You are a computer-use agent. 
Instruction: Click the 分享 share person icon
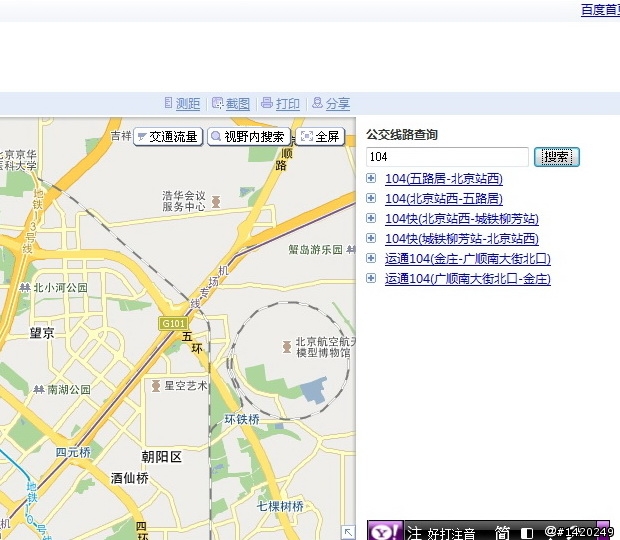[x=317, y=103]
